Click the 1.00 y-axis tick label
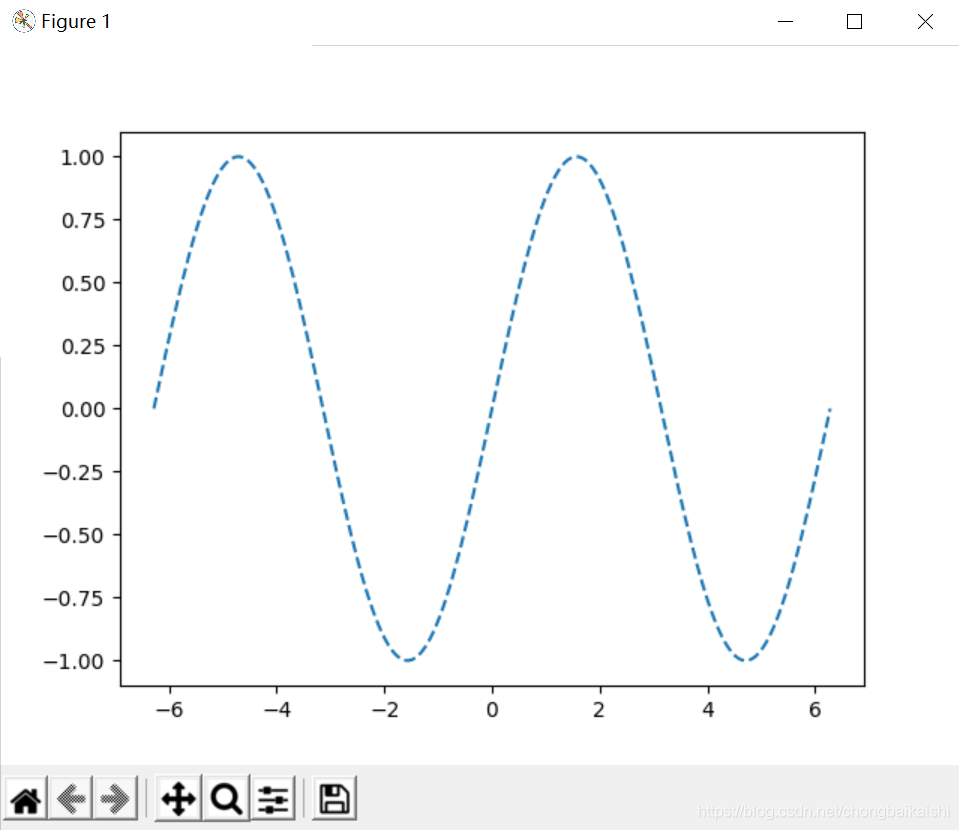This screenshot has width=959, height=830. click(83, 158)
